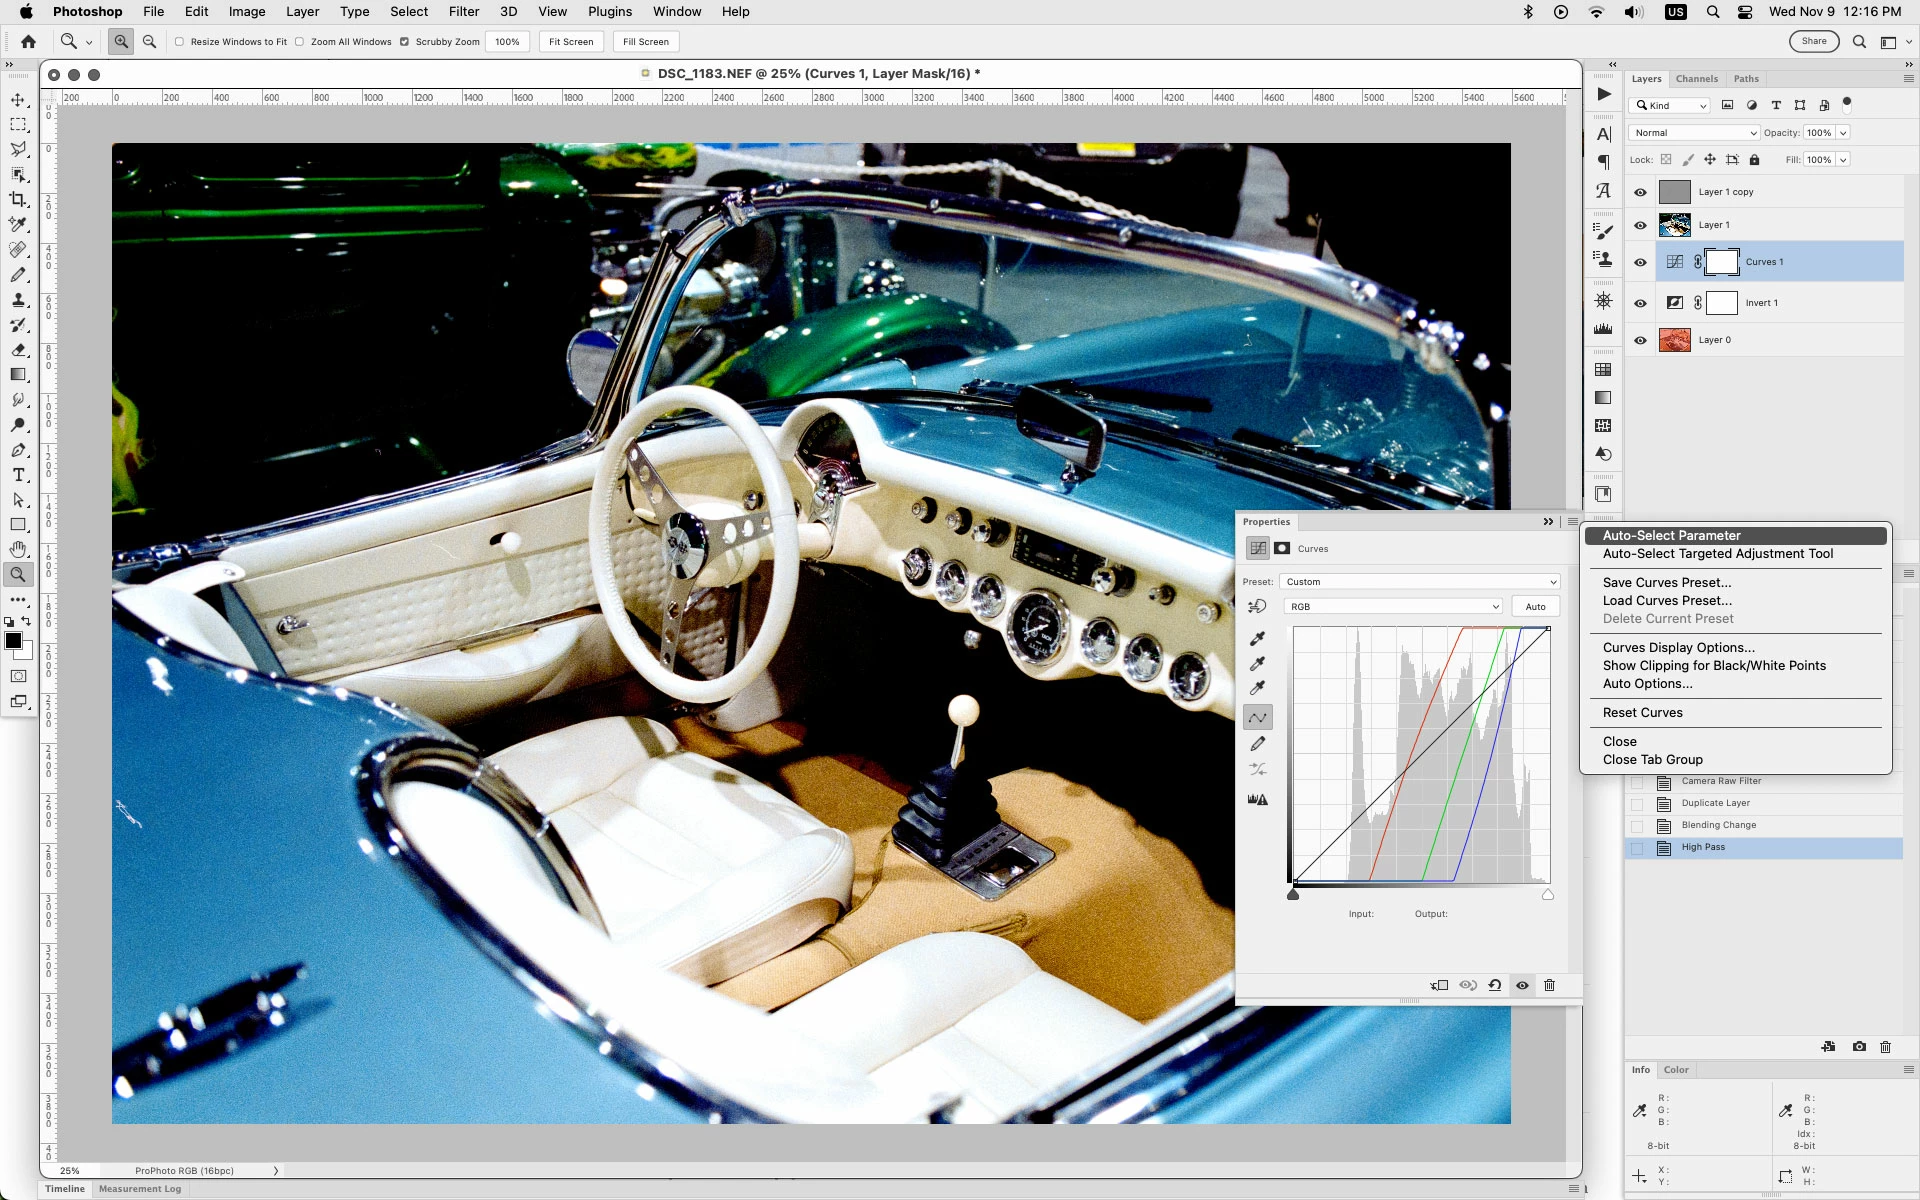Choose the pencil draw-curve tool
This screenshot has height=1200, width=1920.
click(x=1258, y=743)
